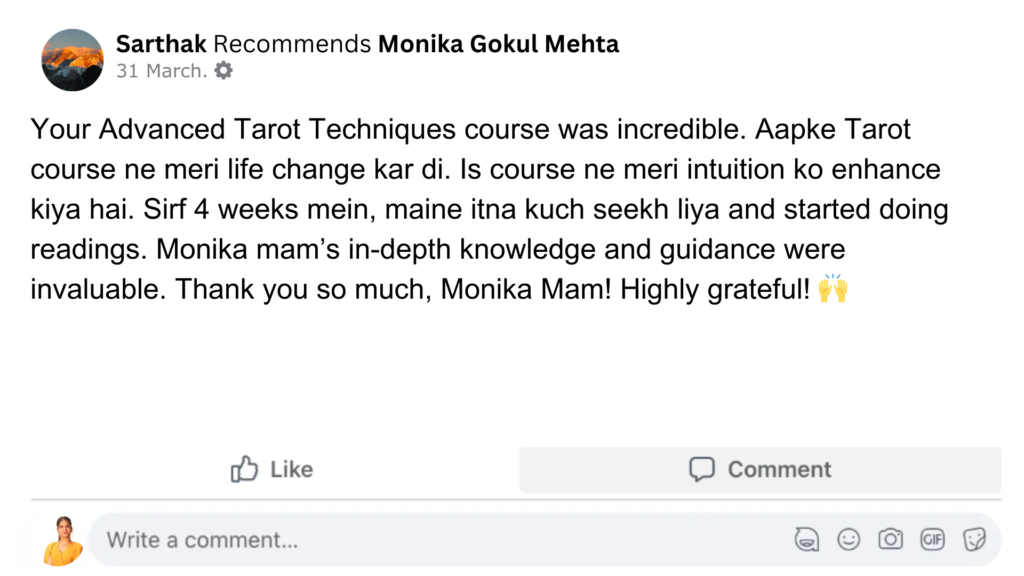Viewport: 1024px width, 576px height.
Task: Open Sarthak's profile name link
Action: [162, 44]
